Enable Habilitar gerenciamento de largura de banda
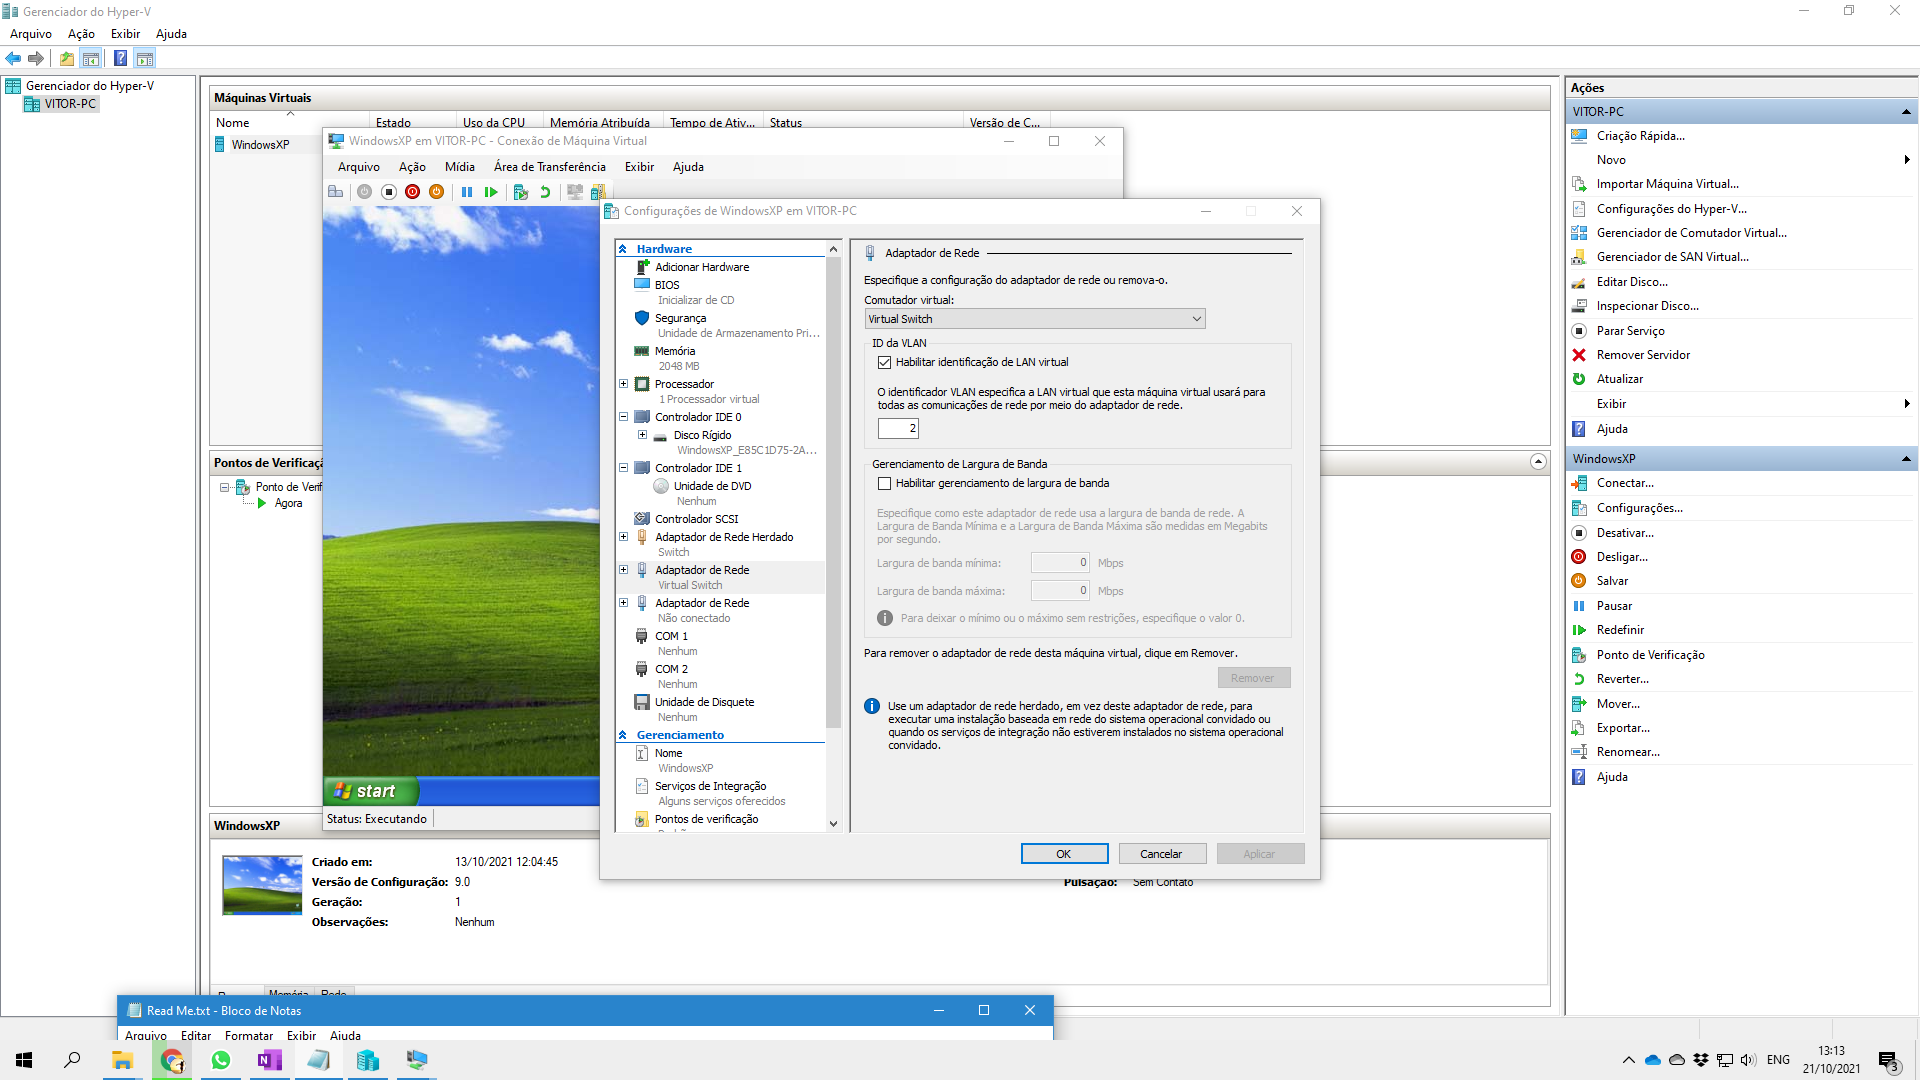Screen dimensions: 1920x1080 pyautogui.click(x=884, y=483)
